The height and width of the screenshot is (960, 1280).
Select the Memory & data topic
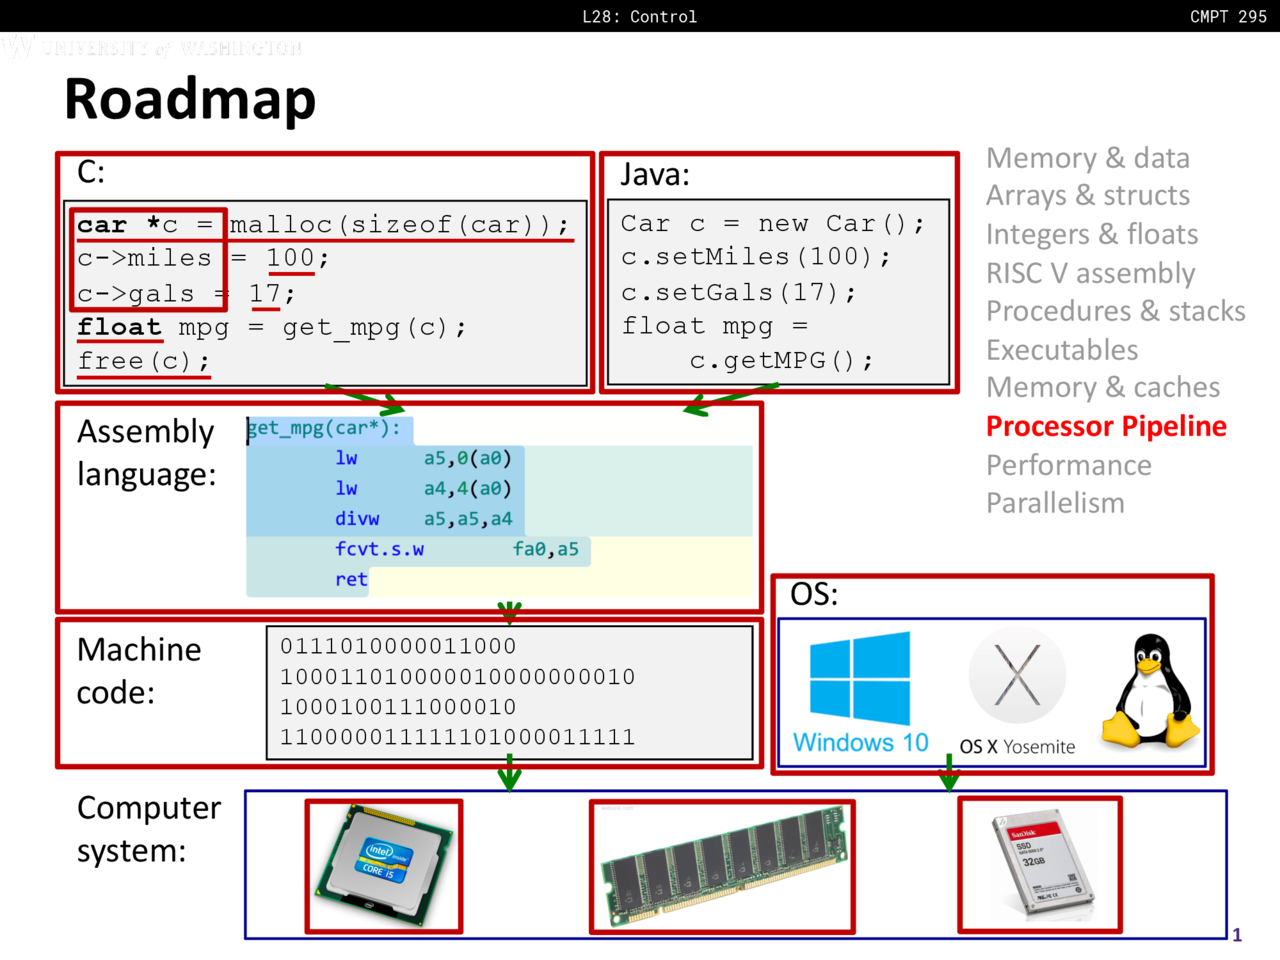[1087, 158]
